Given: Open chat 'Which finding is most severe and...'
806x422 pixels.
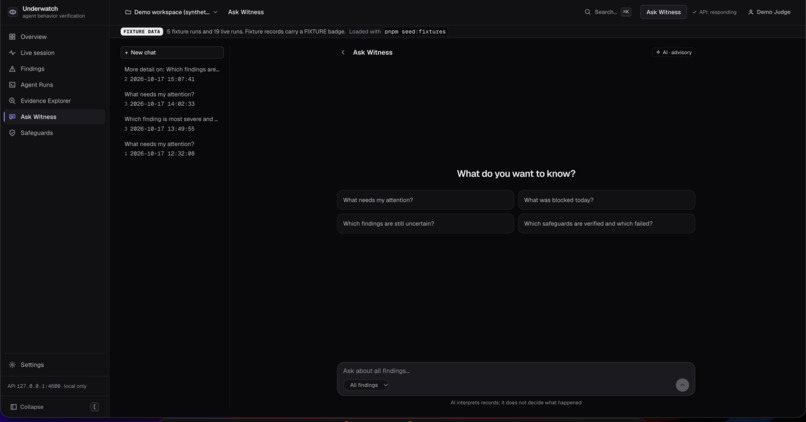Looking at the screenshot, I should 172,124.
